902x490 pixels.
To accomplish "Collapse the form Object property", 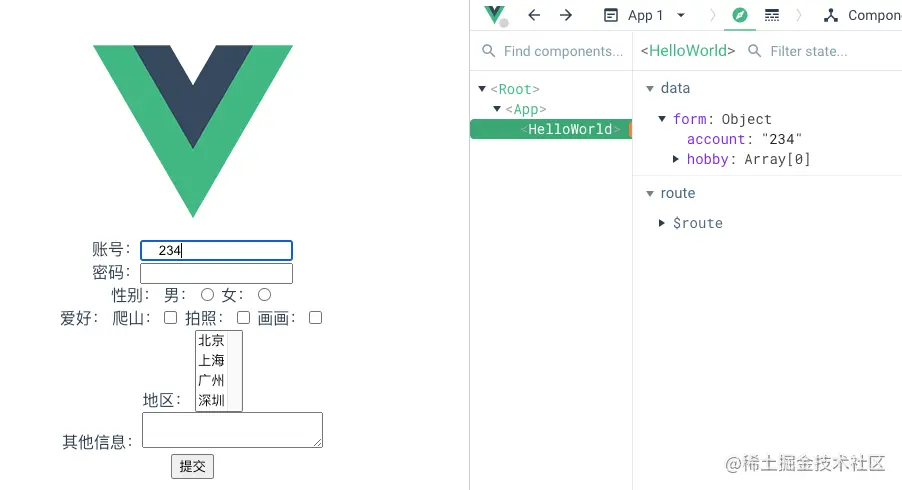I will (x=662, y=119).
